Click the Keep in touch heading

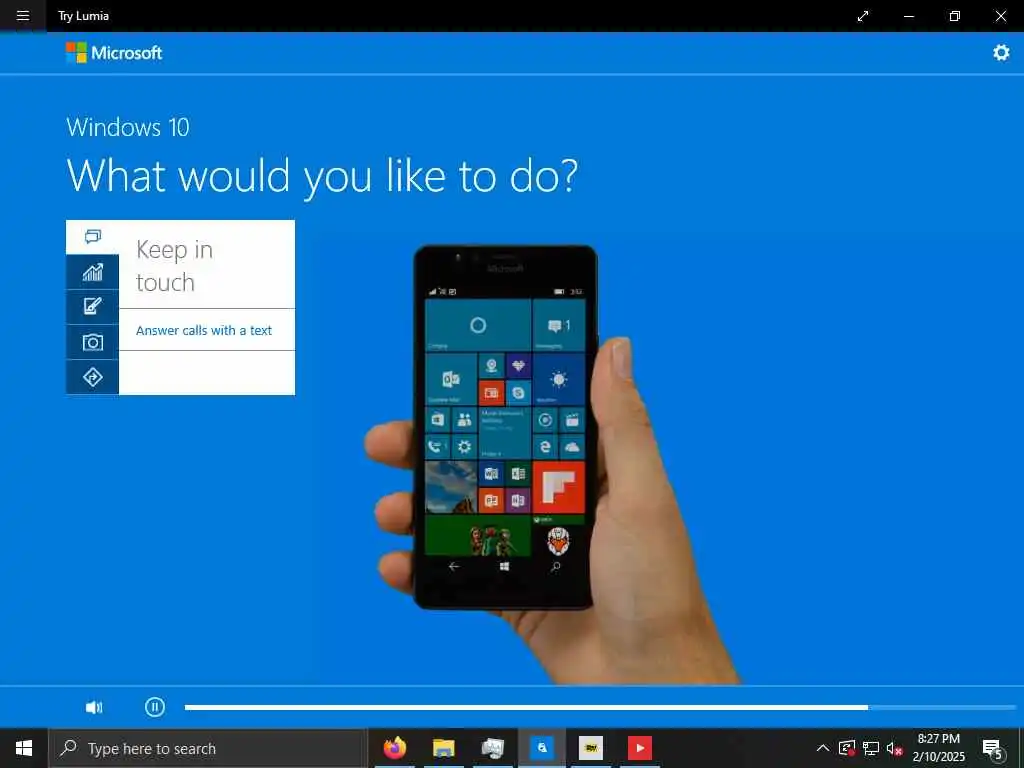point(174,266)
